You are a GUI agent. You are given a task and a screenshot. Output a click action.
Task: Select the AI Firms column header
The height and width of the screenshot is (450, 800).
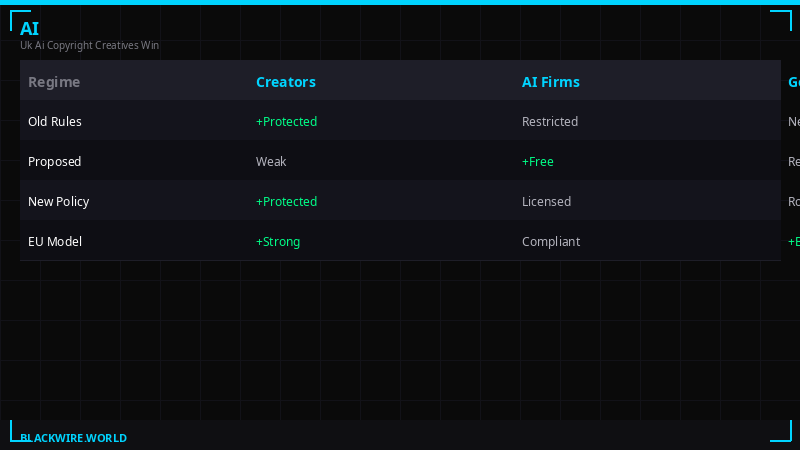click(551, 82)
